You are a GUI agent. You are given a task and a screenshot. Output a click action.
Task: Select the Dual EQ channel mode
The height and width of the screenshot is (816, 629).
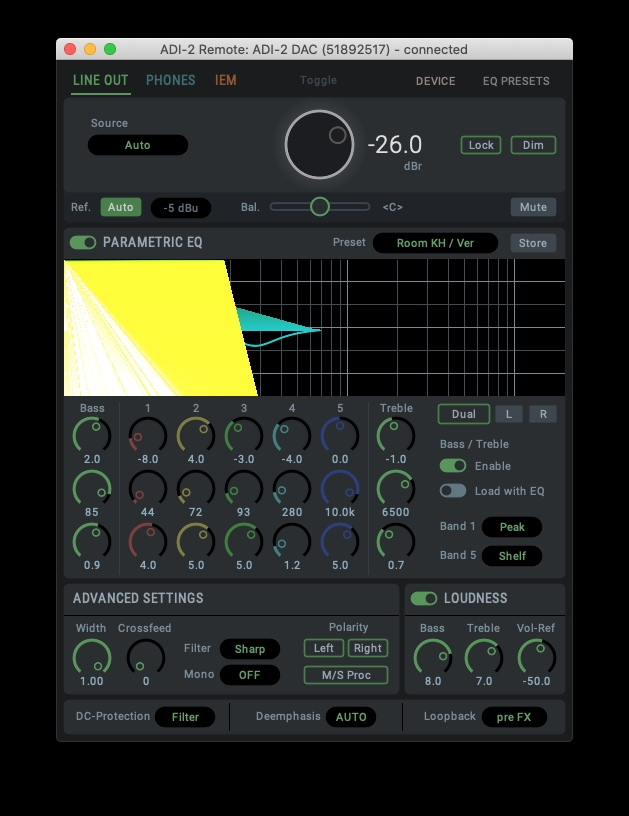464,414
